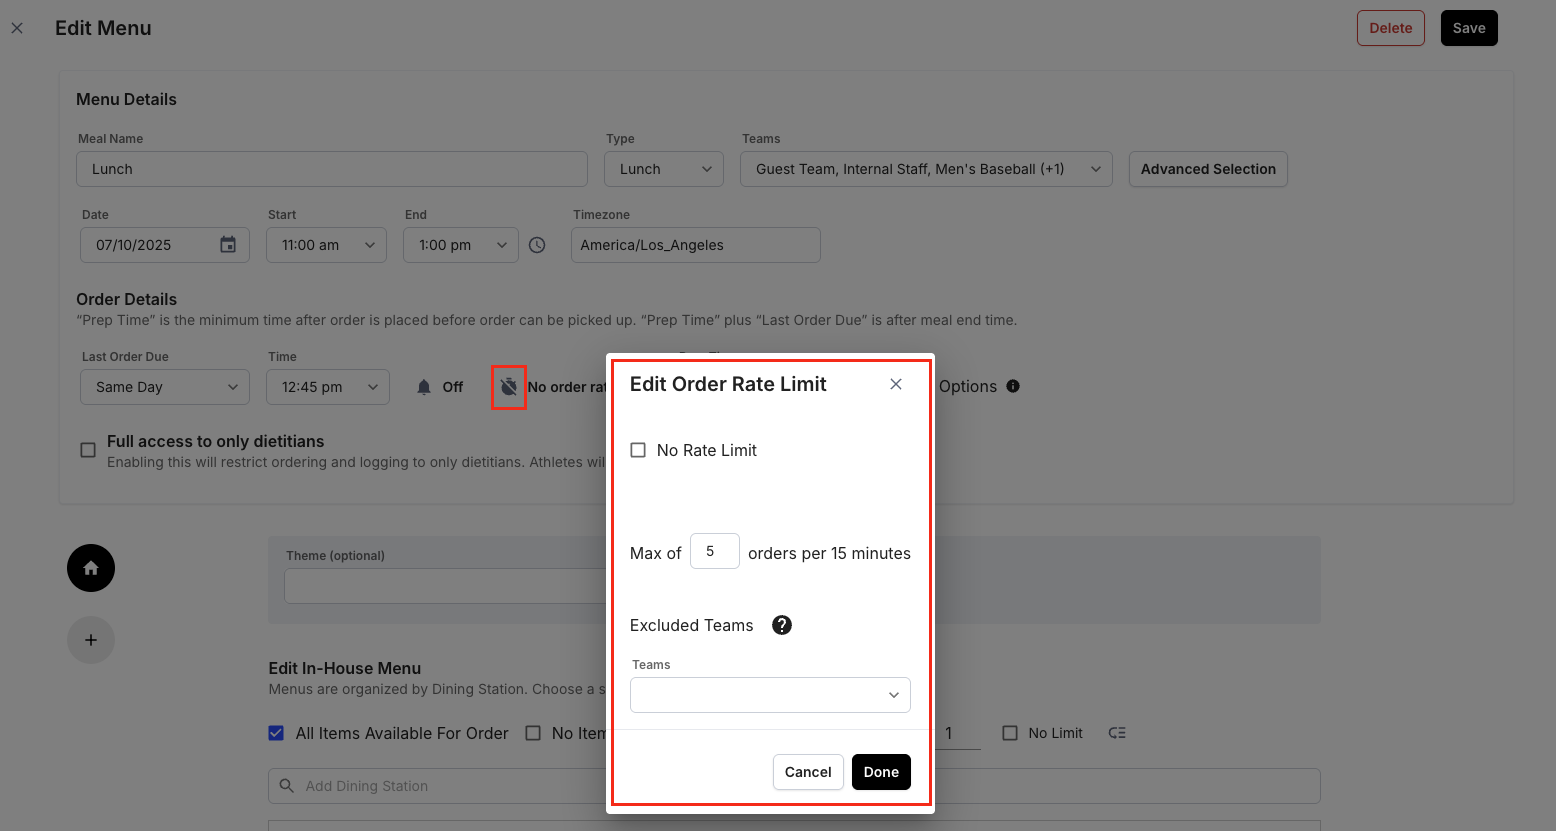Click the Timezone input field
The height and width of the screenshot is (831, 1556).
pos(696,245)
